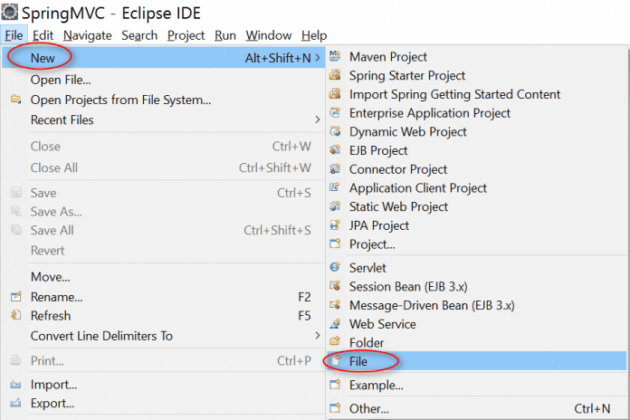Image resolution: width=630 pixels, height=420 pixels.
Task: Expand the New submenu arrow
Action: [318, 59]
